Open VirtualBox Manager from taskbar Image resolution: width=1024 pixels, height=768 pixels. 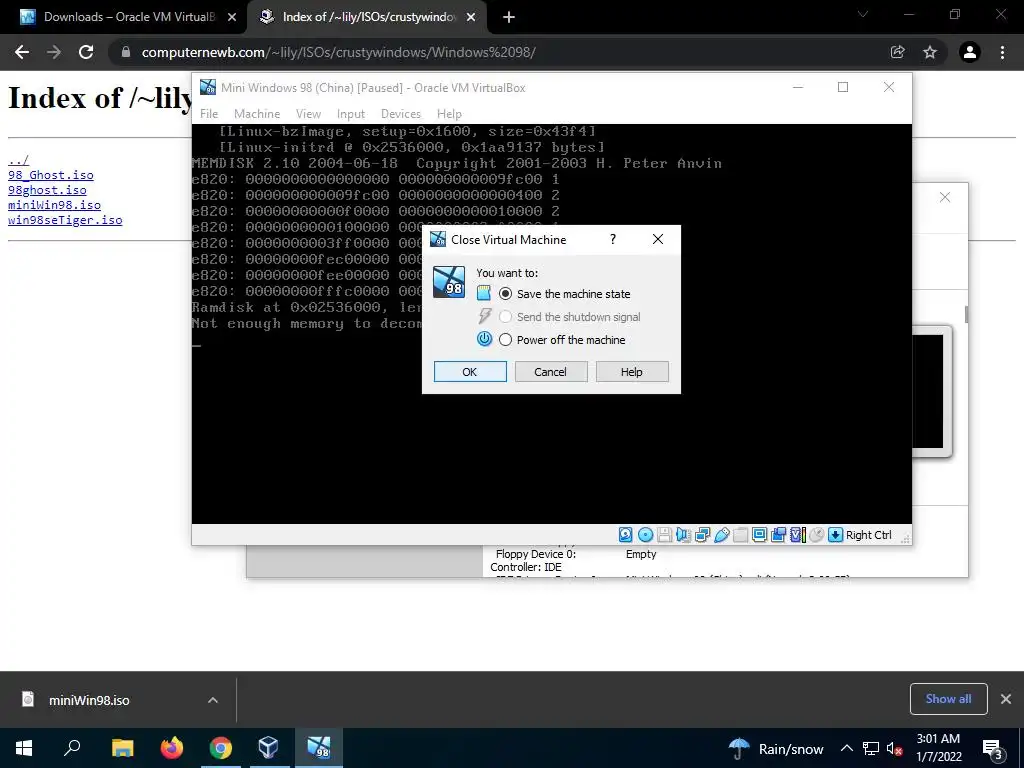tap(268, 748)
